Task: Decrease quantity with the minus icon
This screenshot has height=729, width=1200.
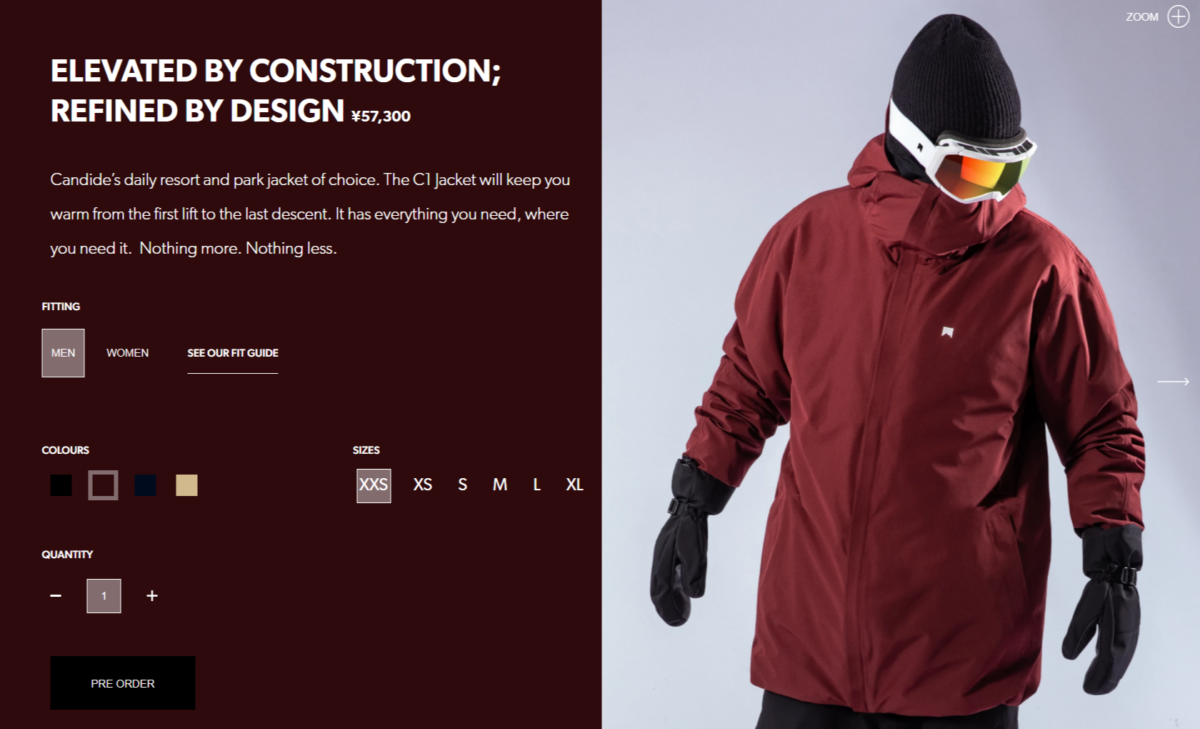Action: (56, 596)
